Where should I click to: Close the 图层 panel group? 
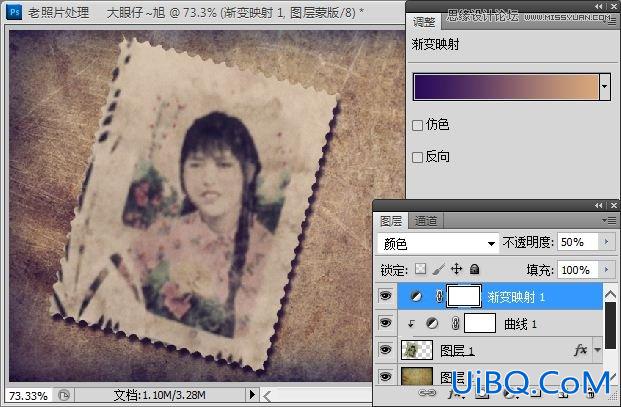[x=613, y=205]
